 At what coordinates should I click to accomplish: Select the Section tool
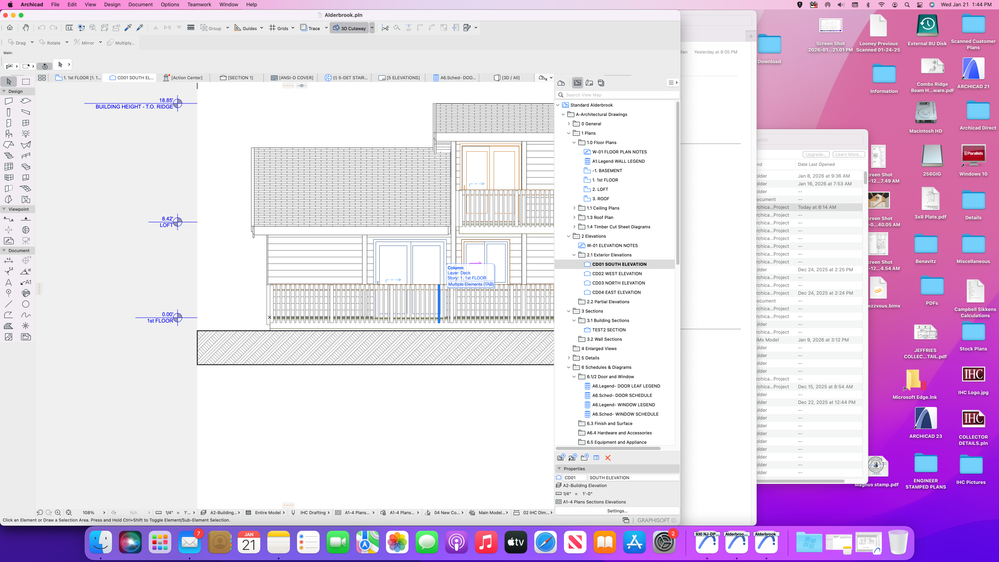tap(9, 219)
